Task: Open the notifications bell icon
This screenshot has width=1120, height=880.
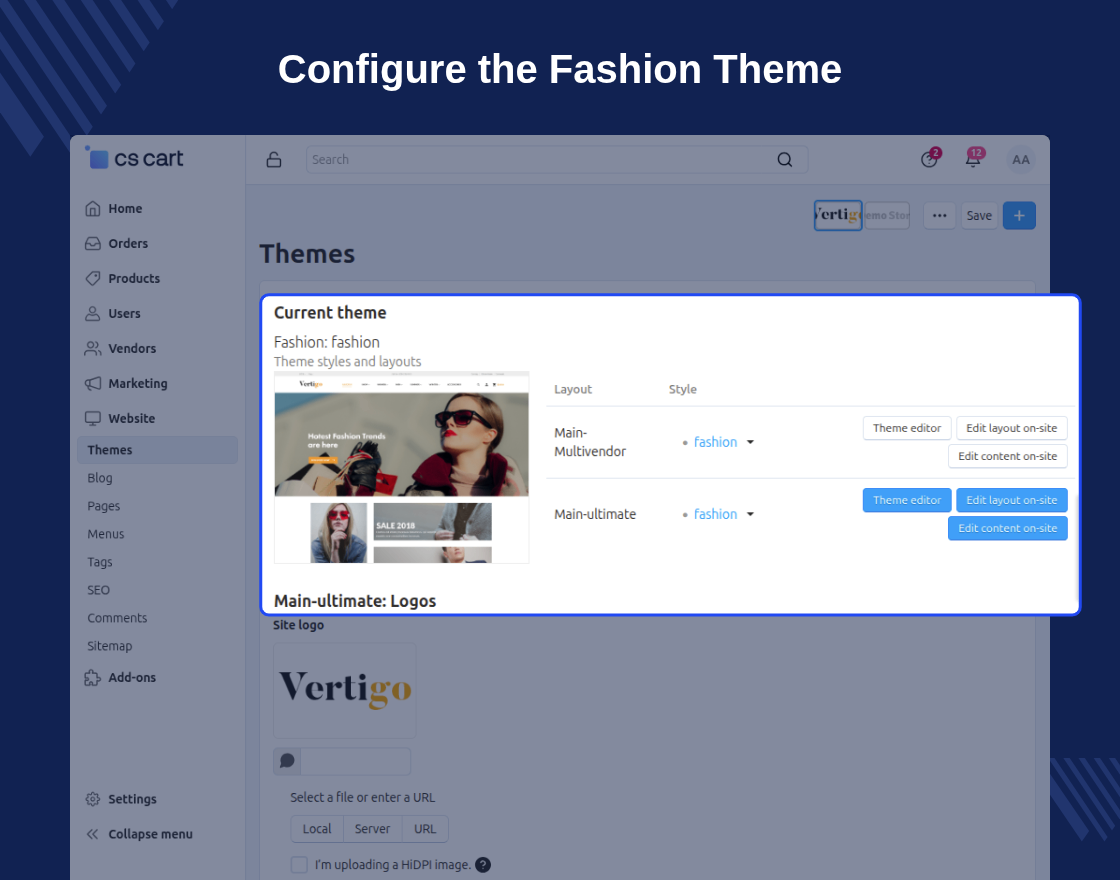Action: 973,159
